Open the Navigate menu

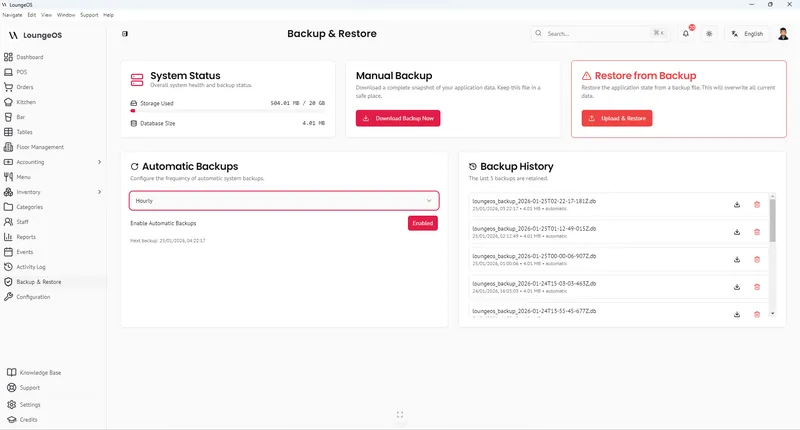(x=12, y=15)
